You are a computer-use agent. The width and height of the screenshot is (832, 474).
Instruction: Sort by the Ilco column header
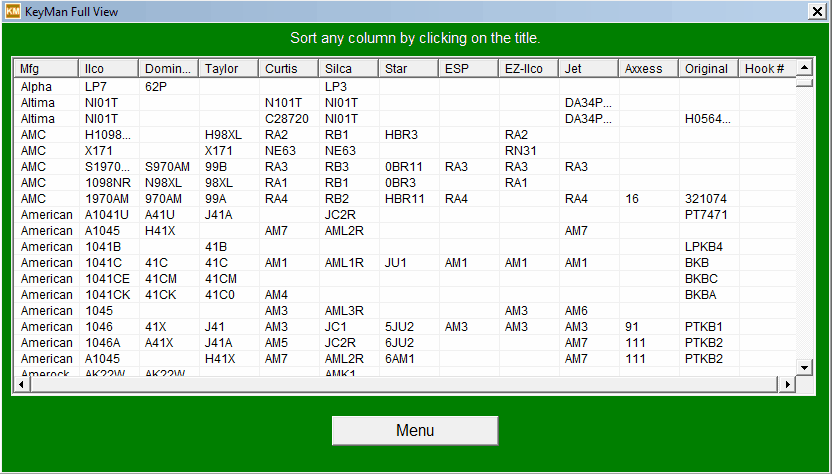[108, 68]
